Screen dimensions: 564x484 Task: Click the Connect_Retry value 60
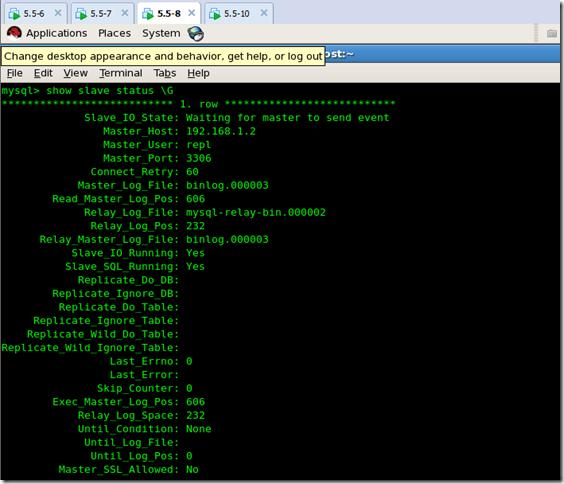(192, 172)
